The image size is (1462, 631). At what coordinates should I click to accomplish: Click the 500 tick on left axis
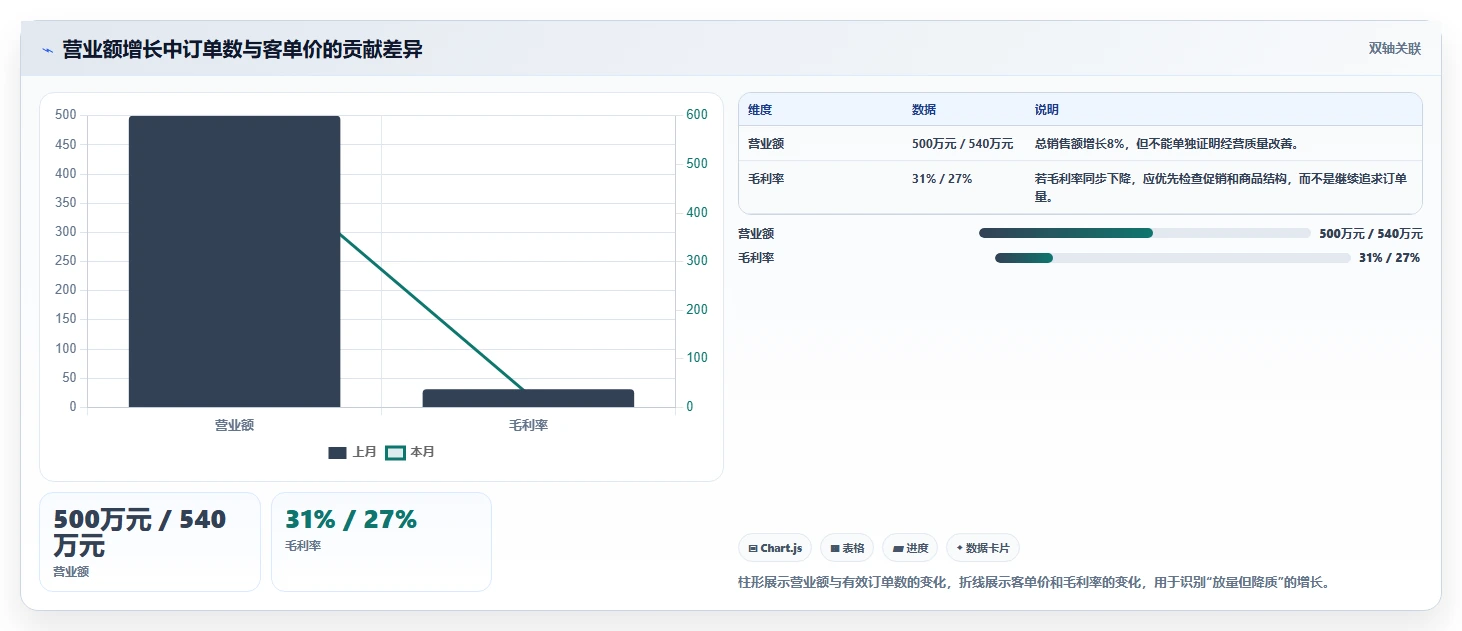point(66,115)
